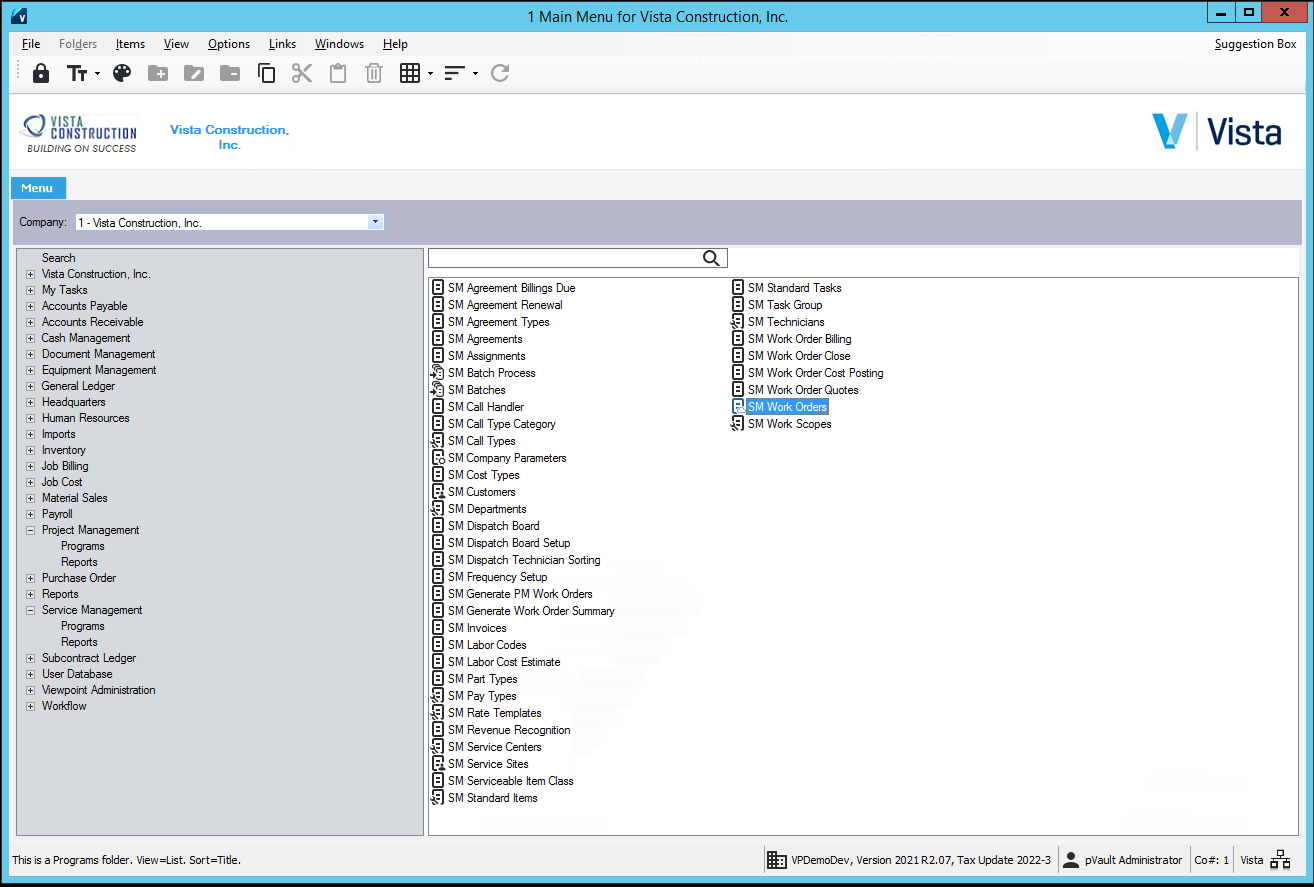Open text size dropdown arrow
1314x887 pixels.
pyautogui.click(x=97, y=74)
